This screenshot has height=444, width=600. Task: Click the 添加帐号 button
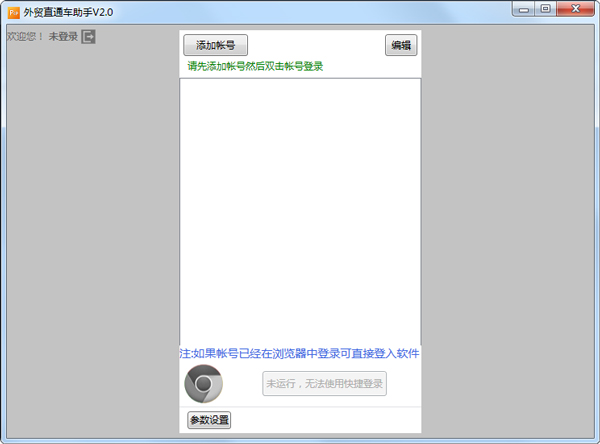215,45
